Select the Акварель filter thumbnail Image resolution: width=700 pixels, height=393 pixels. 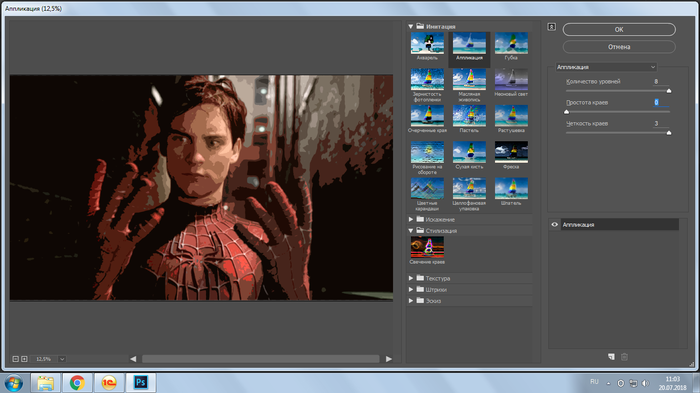tap(427, 43)
